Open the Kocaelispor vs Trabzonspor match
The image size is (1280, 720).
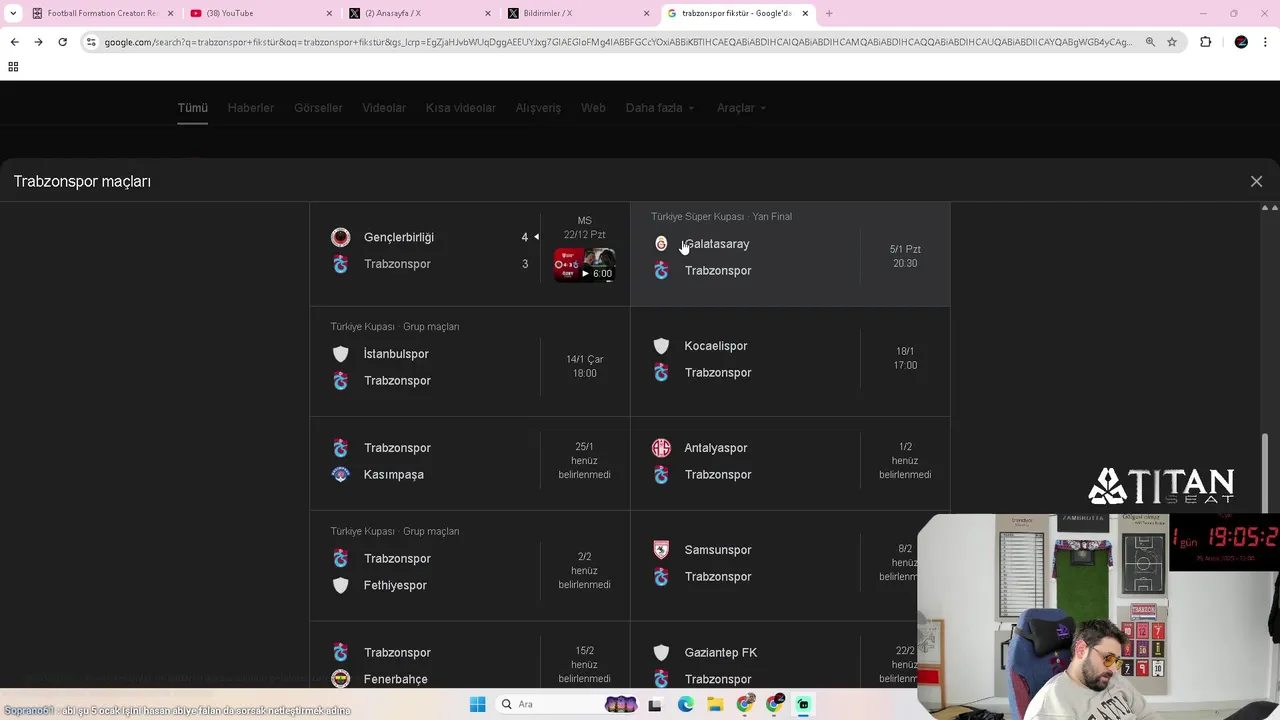coord(790,362)
